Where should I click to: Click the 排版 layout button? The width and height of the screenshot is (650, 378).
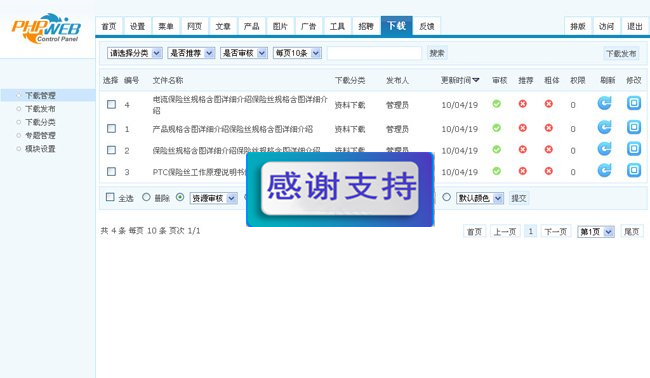tap(578, 26)
